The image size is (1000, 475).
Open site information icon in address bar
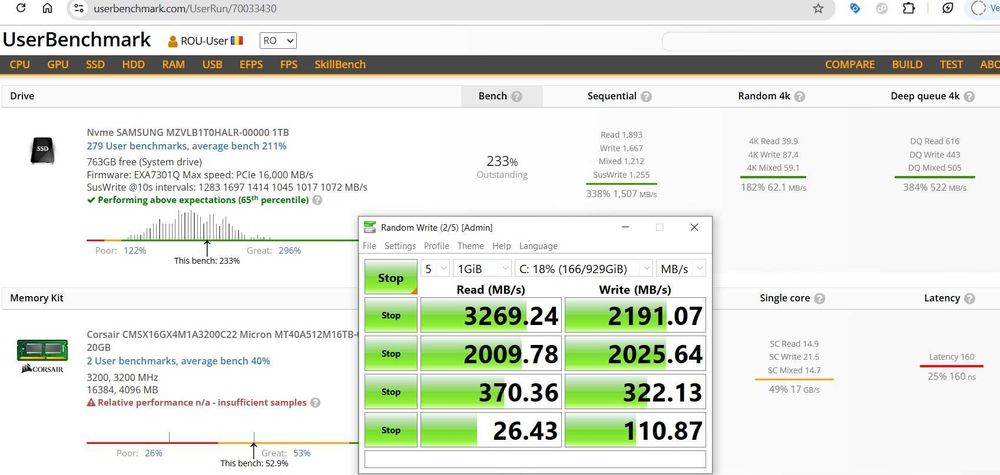click(x=78, y=8)
